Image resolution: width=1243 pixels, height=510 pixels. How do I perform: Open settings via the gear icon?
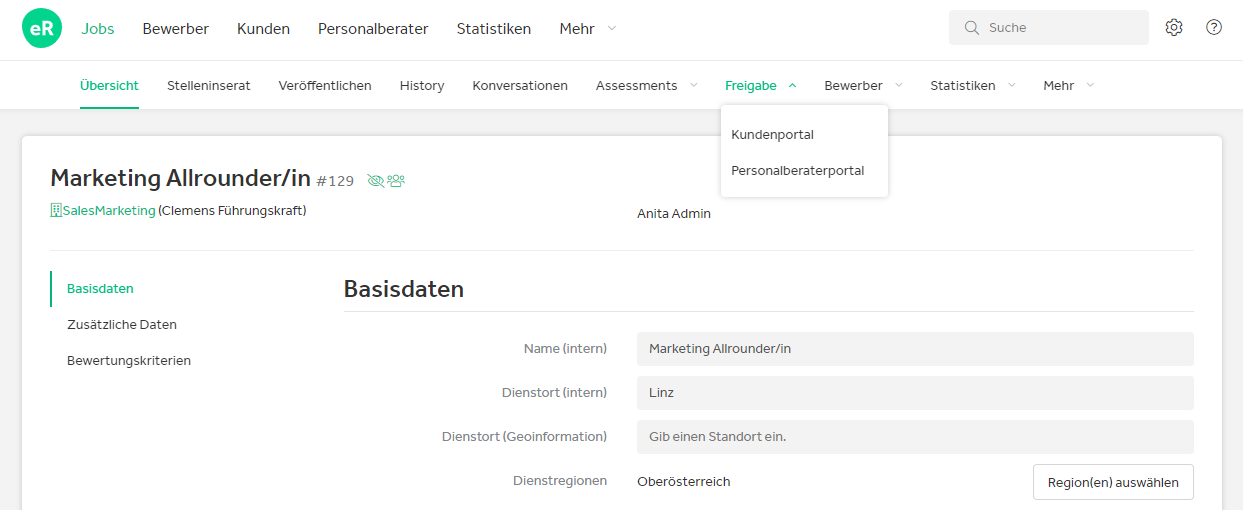click(x=1174, y=28)
